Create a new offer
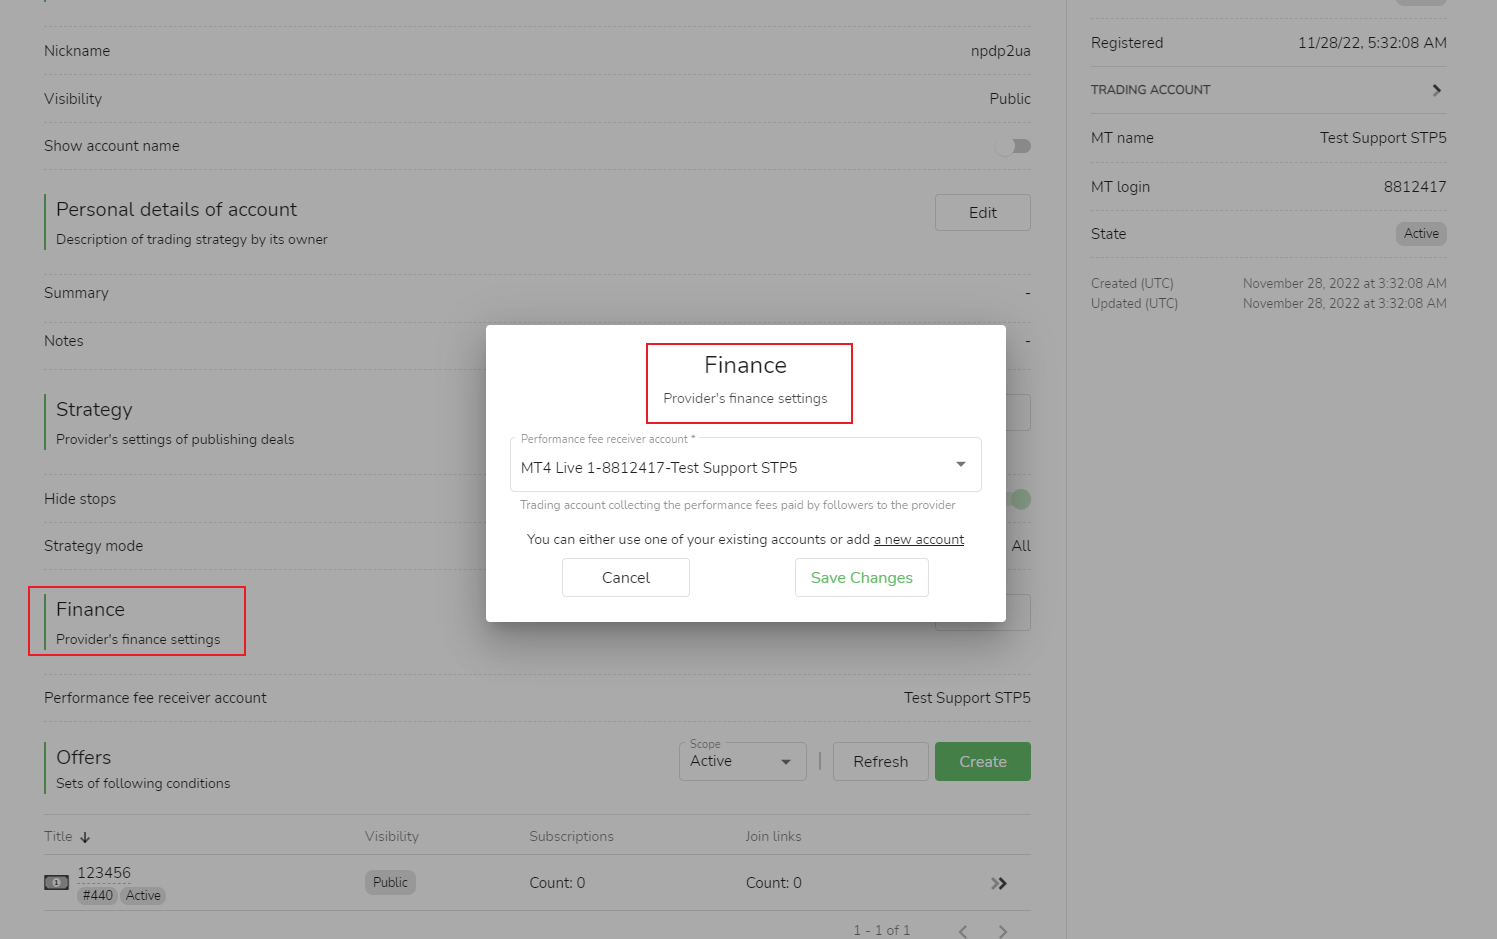Screen dimensions: 1497x939 coord(982,762)
